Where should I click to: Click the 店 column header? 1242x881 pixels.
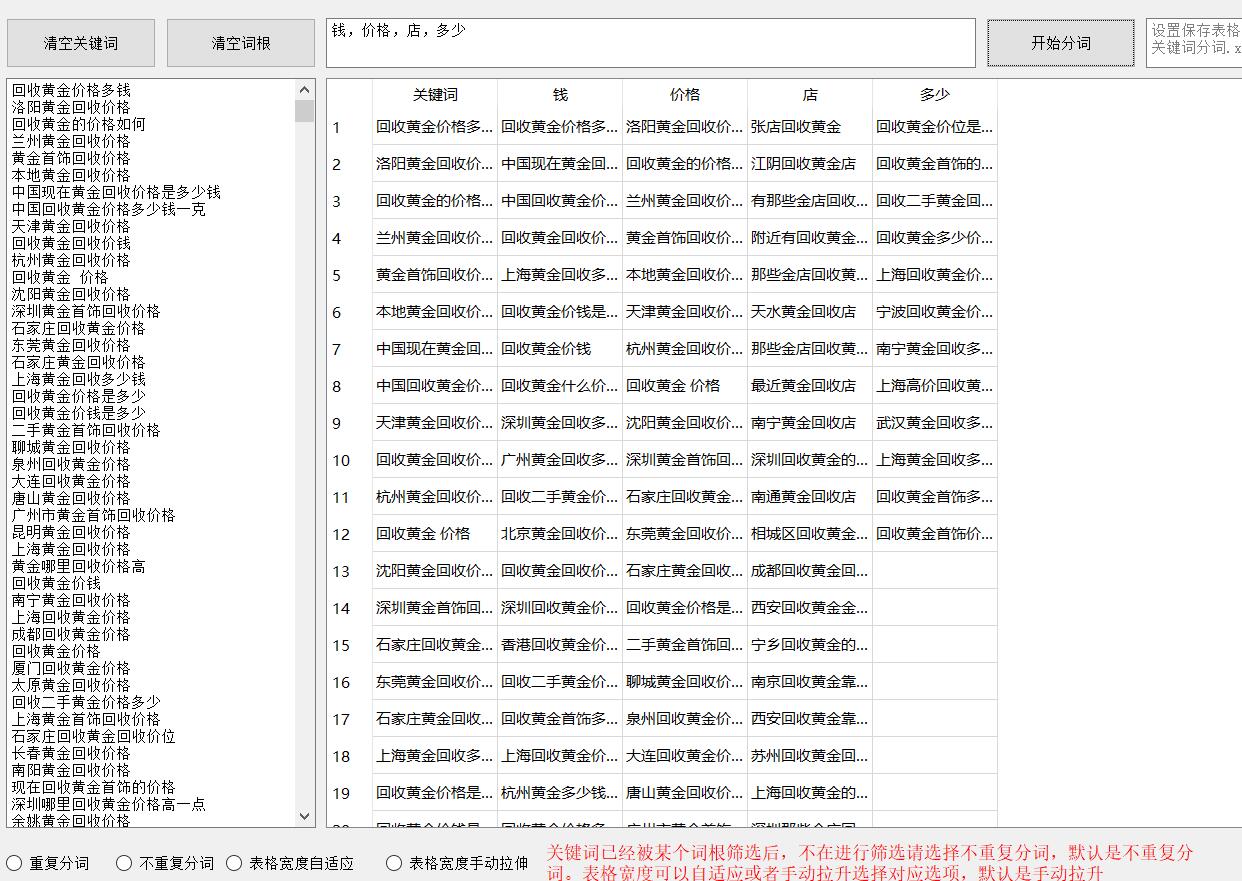(x=809, y=95)
